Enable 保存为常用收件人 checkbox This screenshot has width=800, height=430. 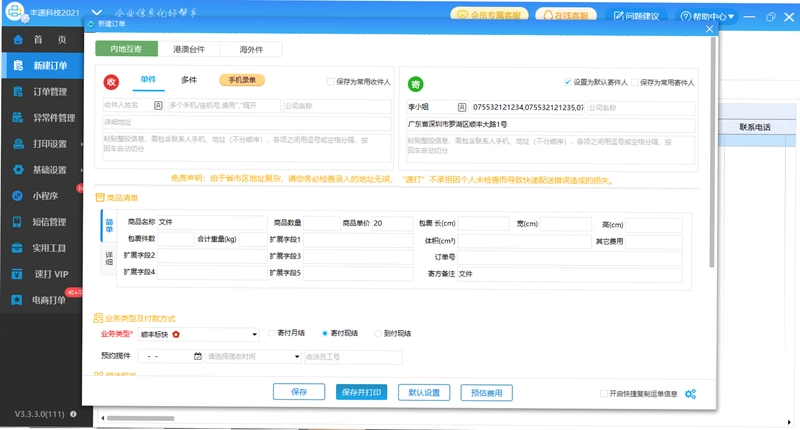pyautogui.click(x=331, y=82)
